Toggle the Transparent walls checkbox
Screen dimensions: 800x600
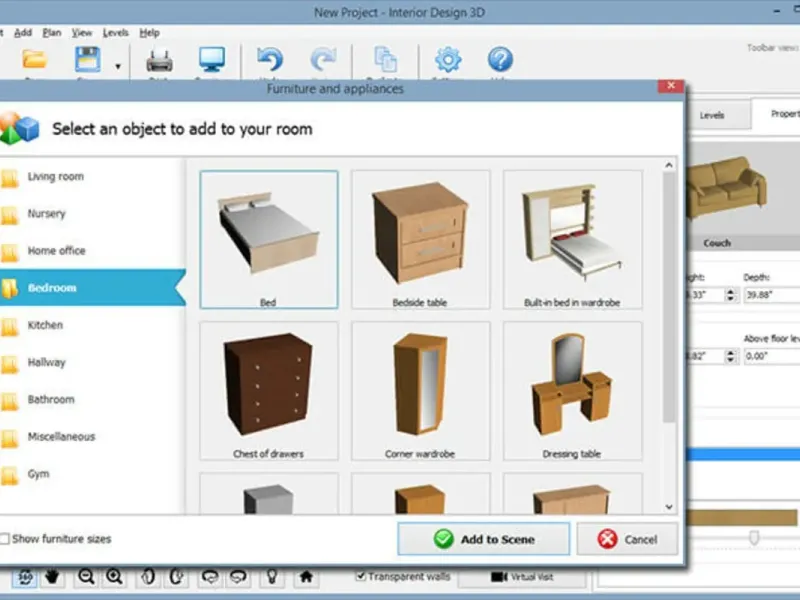361,576
